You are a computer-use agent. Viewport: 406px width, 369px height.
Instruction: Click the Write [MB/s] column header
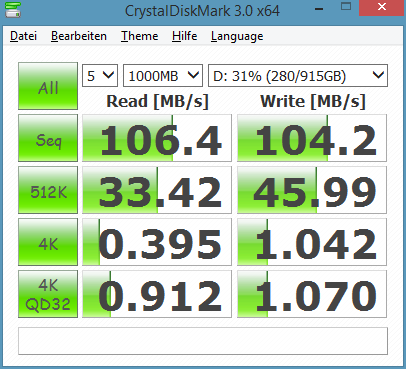pyautogui.click(x=313, y=101)
